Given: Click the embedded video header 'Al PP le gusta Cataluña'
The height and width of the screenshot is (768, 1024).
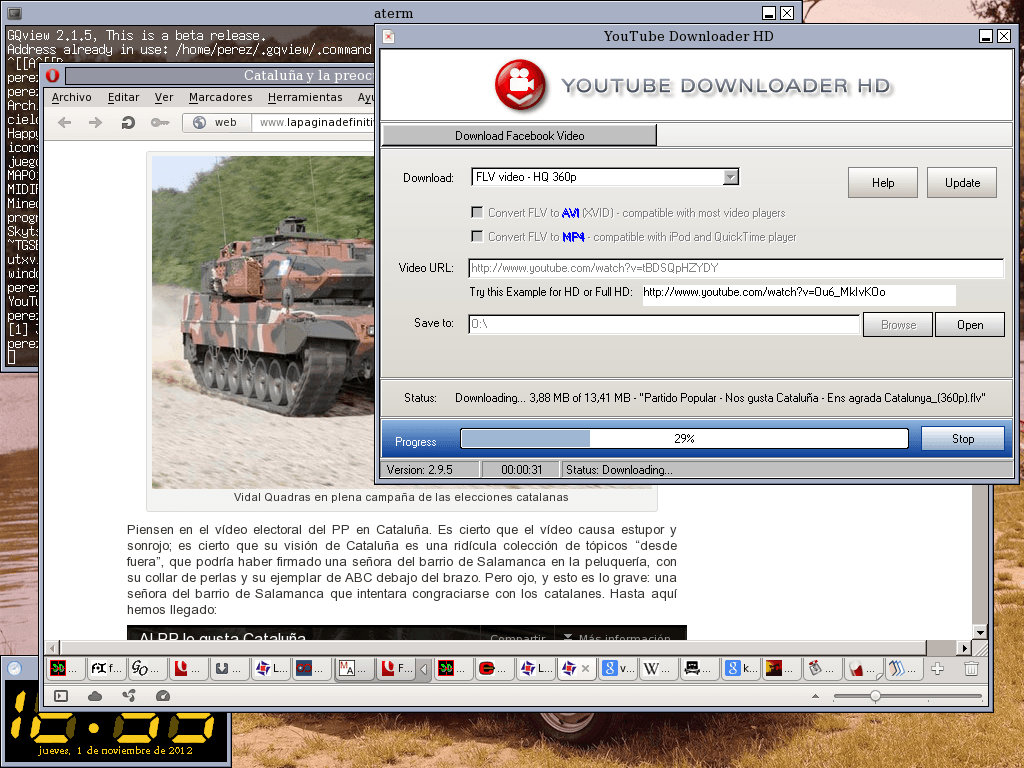Looking at the screenshot, I should 223,636.
